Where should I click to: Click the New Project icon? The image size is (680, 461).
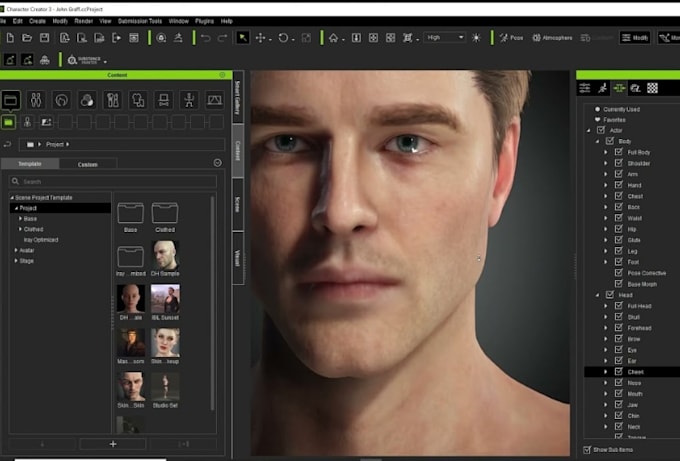click(x=10, y=38)
